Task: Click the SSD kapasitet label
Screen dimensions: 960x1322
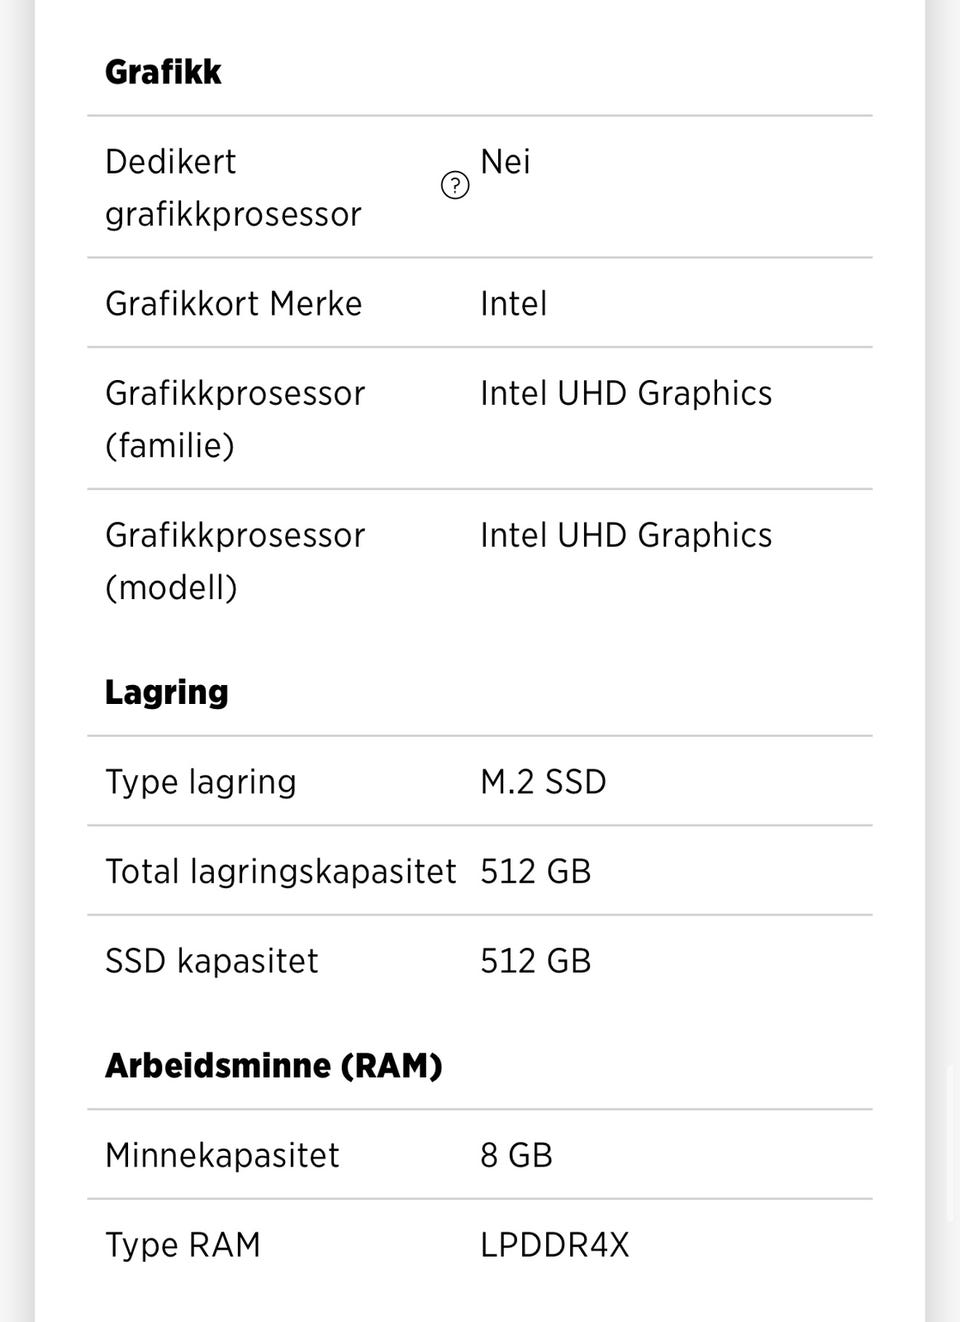Action: [x=212, y=961]
